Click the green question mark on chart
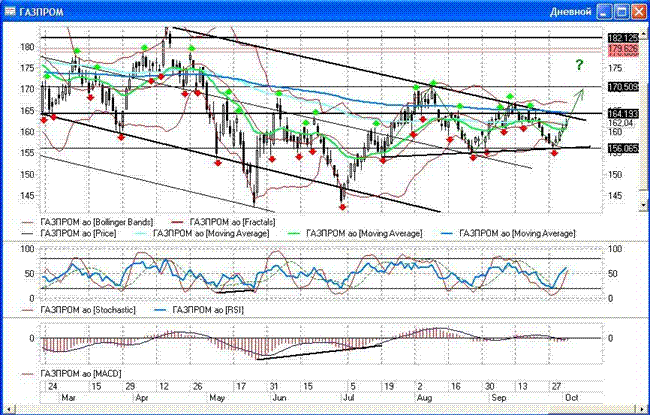Viewport: 650px width, 415px height. (579, 65)
